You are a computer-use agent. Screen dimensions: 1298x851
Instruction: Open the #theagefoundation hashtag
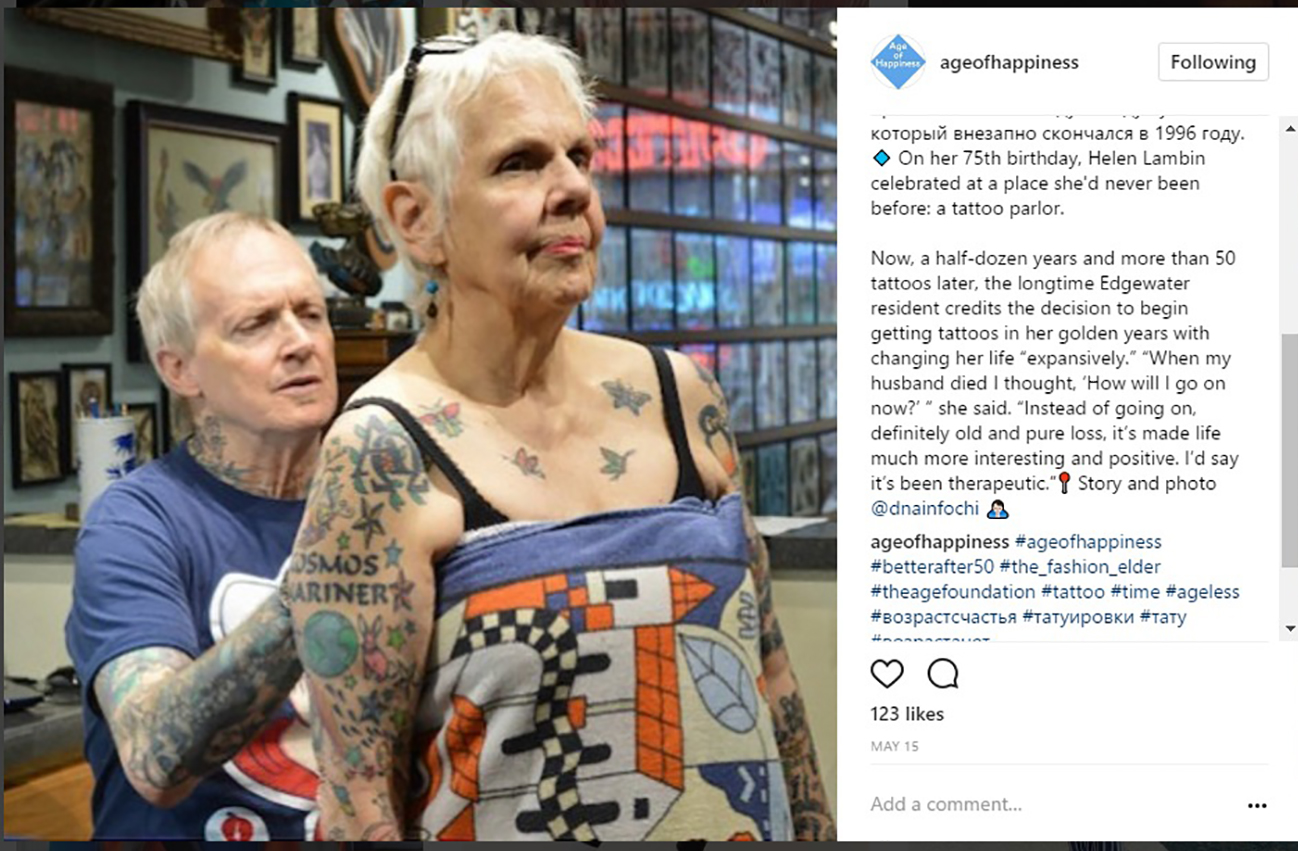pos(953,592)
